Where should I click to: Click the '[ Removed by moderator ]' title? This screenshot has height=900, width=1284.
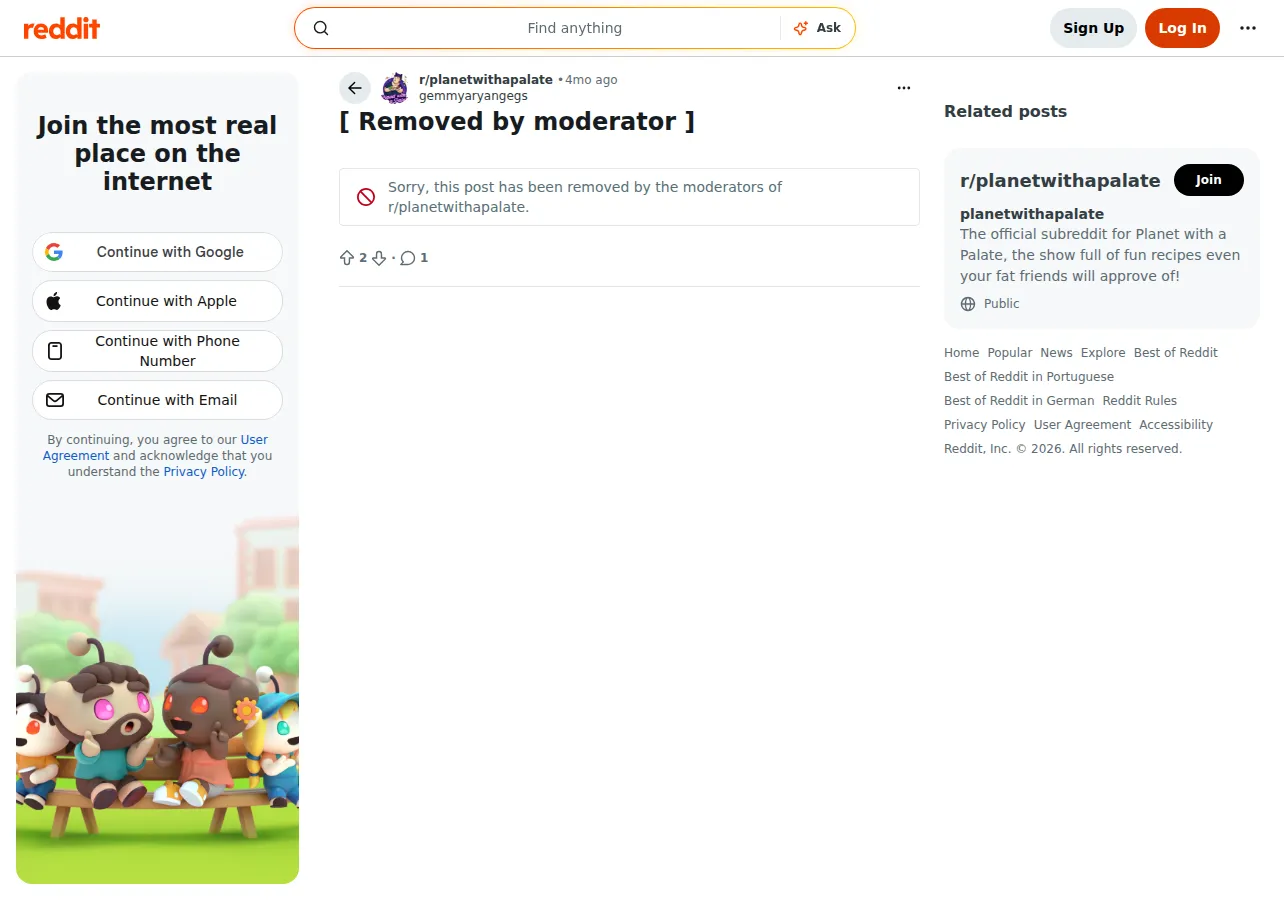pos(517,122)
